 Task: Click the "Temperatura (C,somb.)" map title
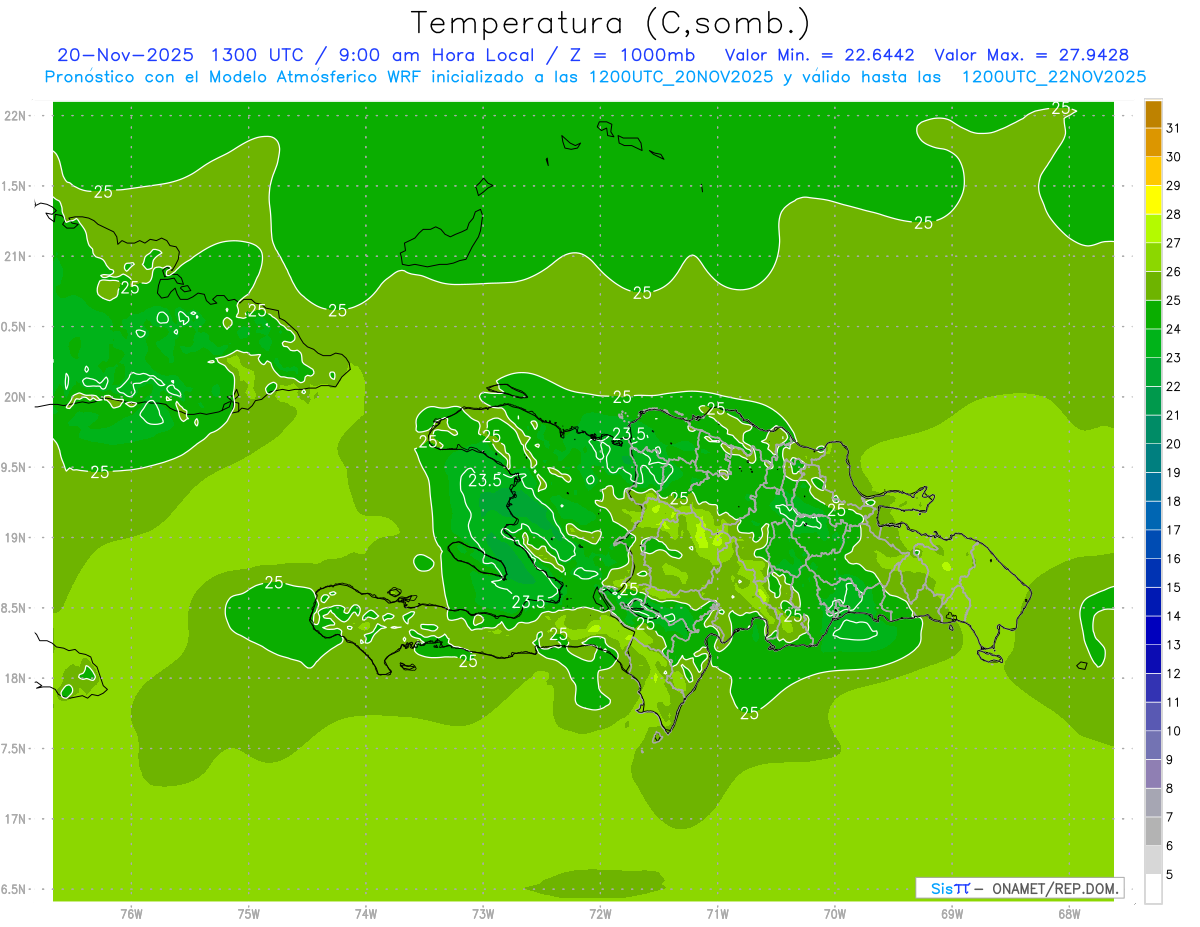click(x=610, y=24)
